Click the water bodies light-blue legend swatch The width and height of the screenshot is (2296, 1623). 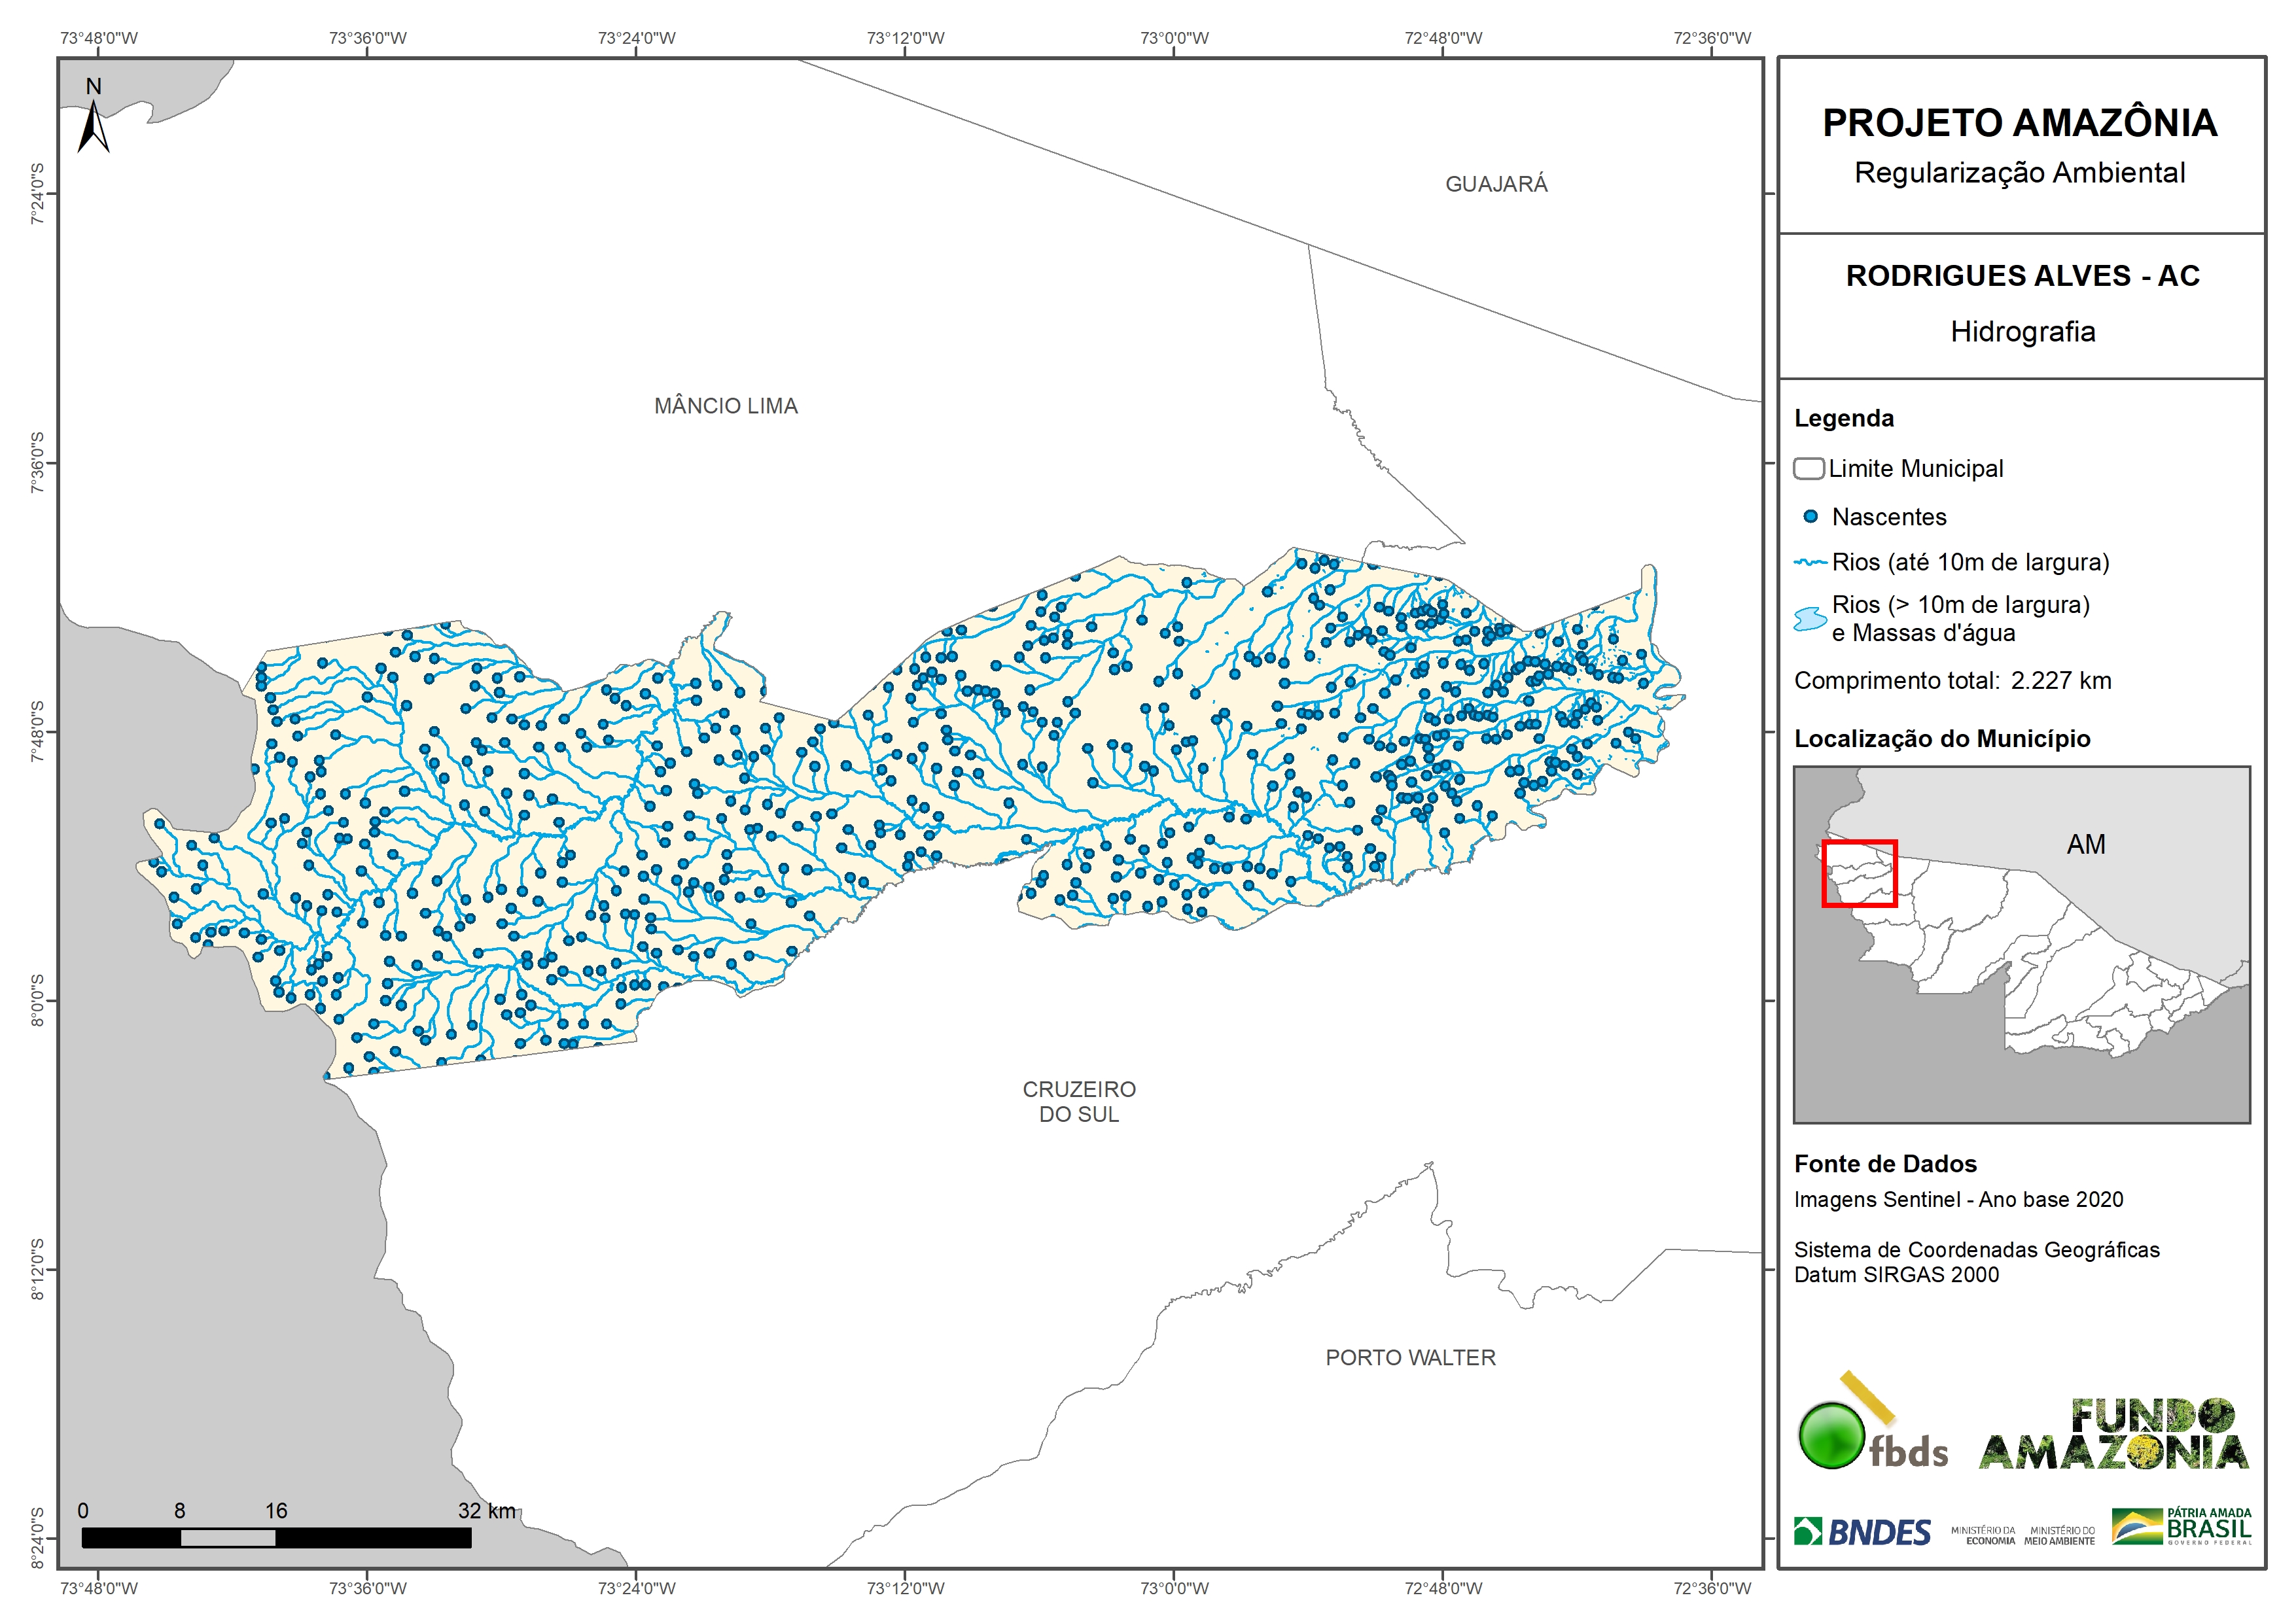[x=1810, y=619]
